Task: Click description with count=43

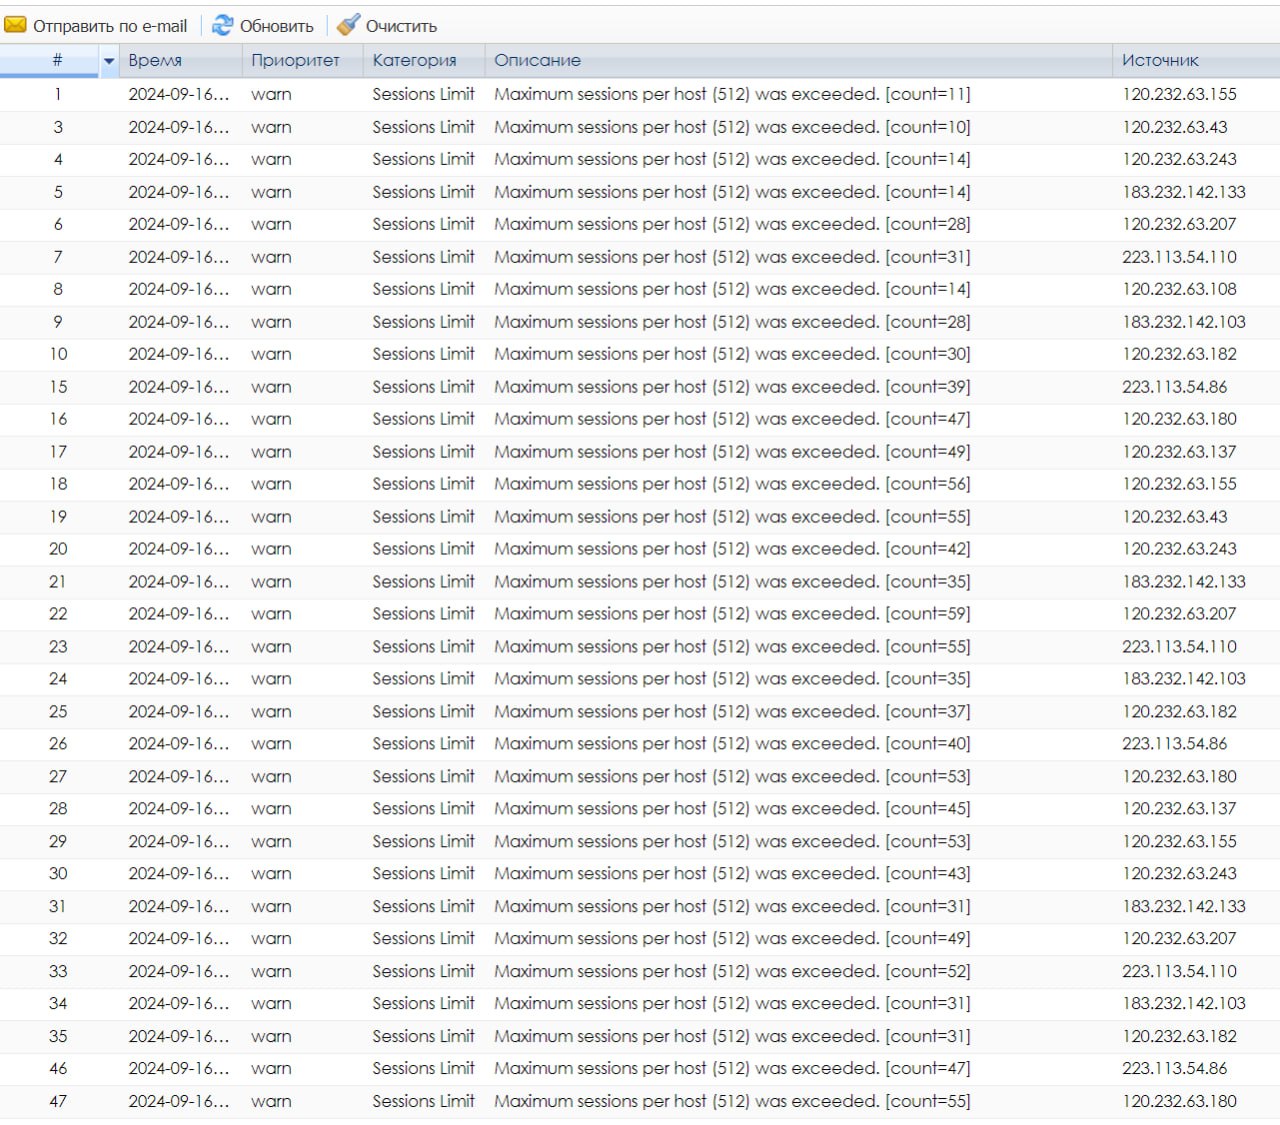Action: (x=732, y=874)
